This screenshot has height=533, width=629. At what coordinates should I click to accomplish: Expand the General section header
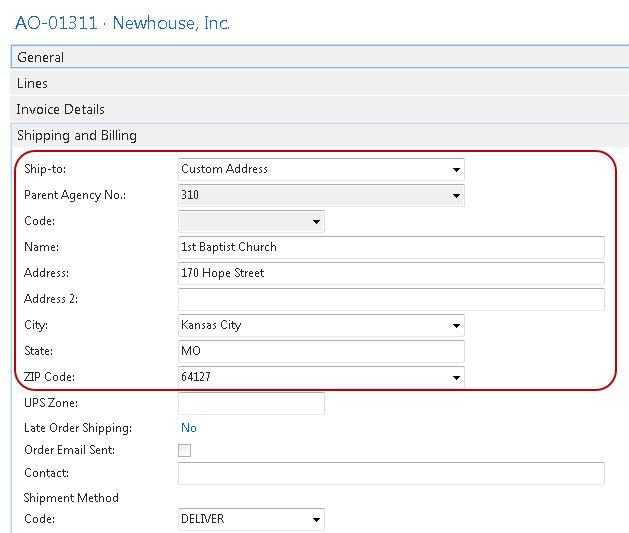tap(40, 58)
